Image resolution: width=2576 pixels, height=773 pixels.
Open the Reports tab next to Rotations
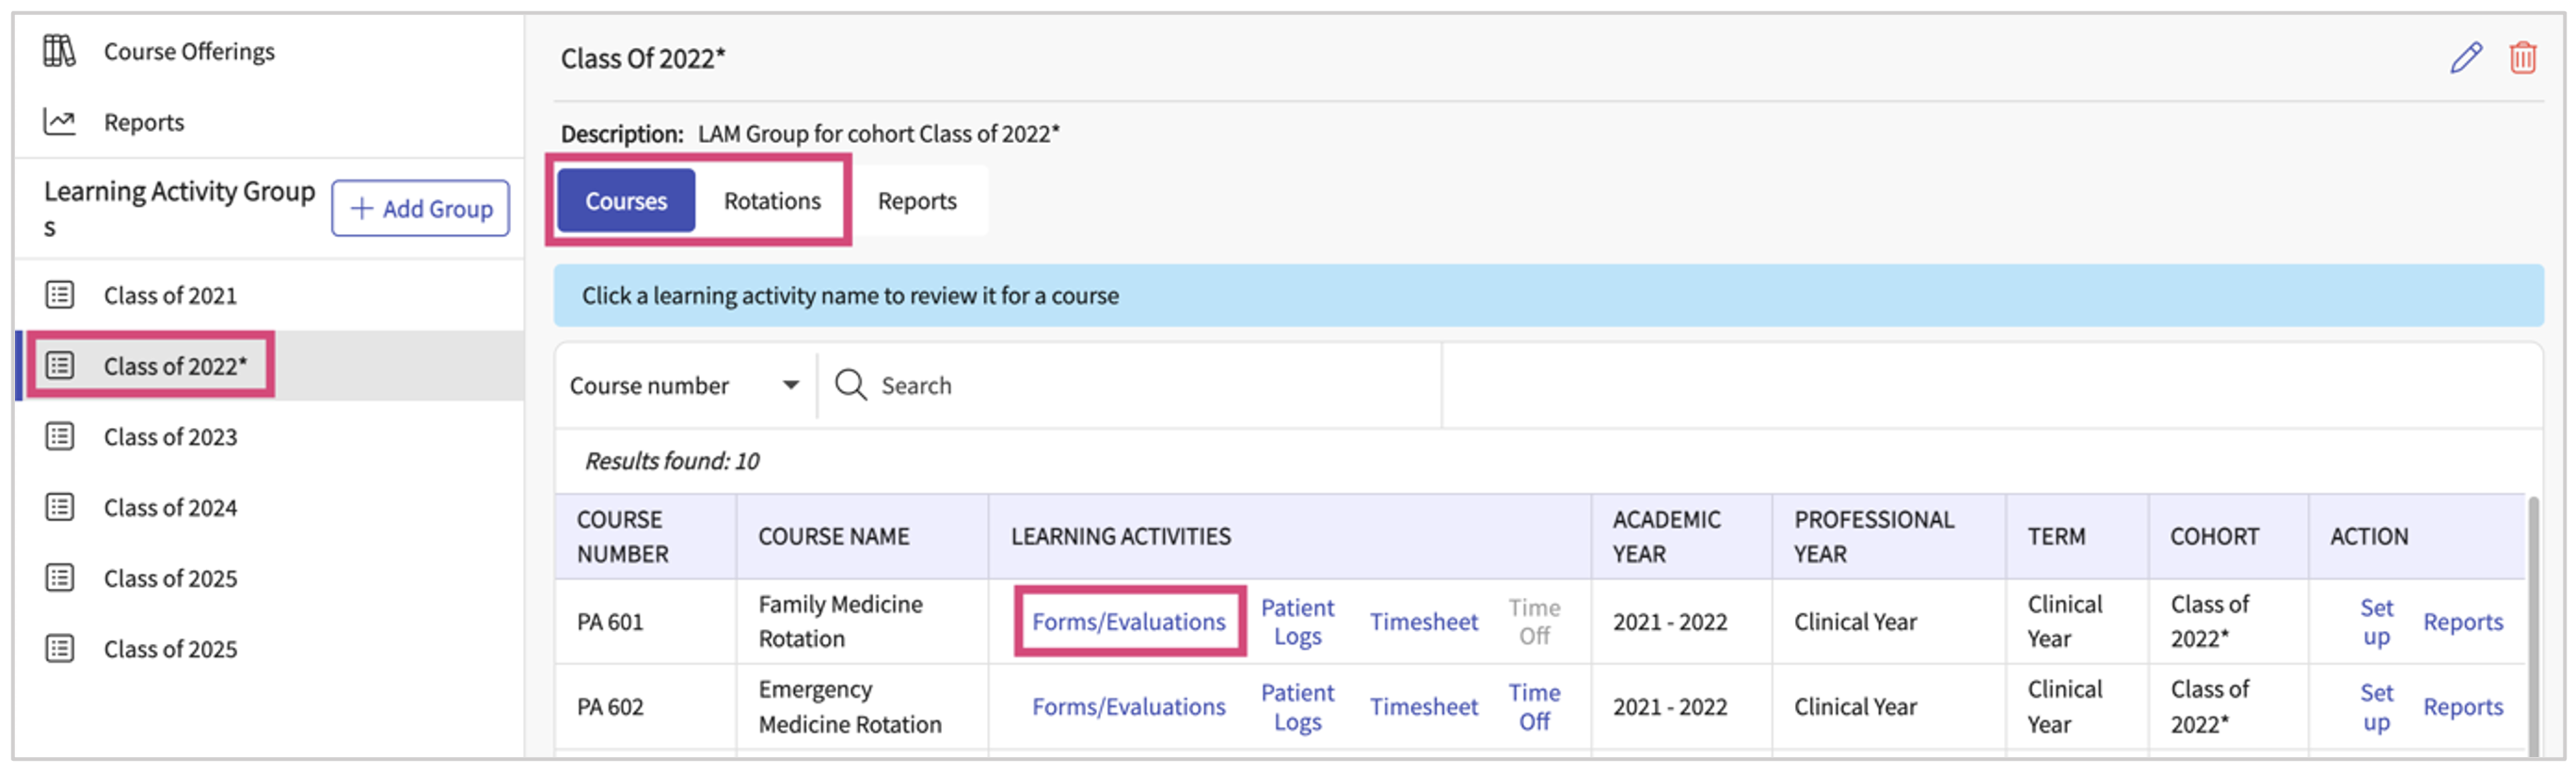point(917,201)
